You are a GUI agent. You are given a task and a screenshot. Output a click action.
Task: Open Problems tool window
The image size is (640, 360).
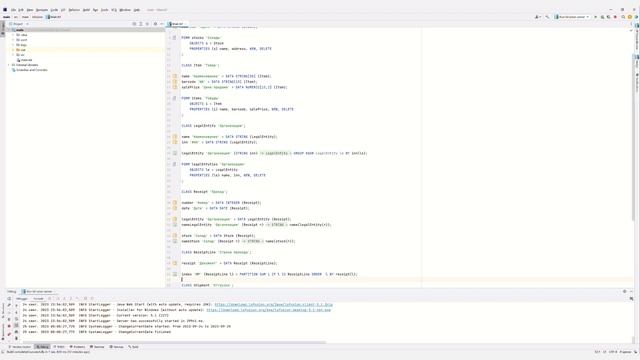pyautogui.click(x=77, y=347)
